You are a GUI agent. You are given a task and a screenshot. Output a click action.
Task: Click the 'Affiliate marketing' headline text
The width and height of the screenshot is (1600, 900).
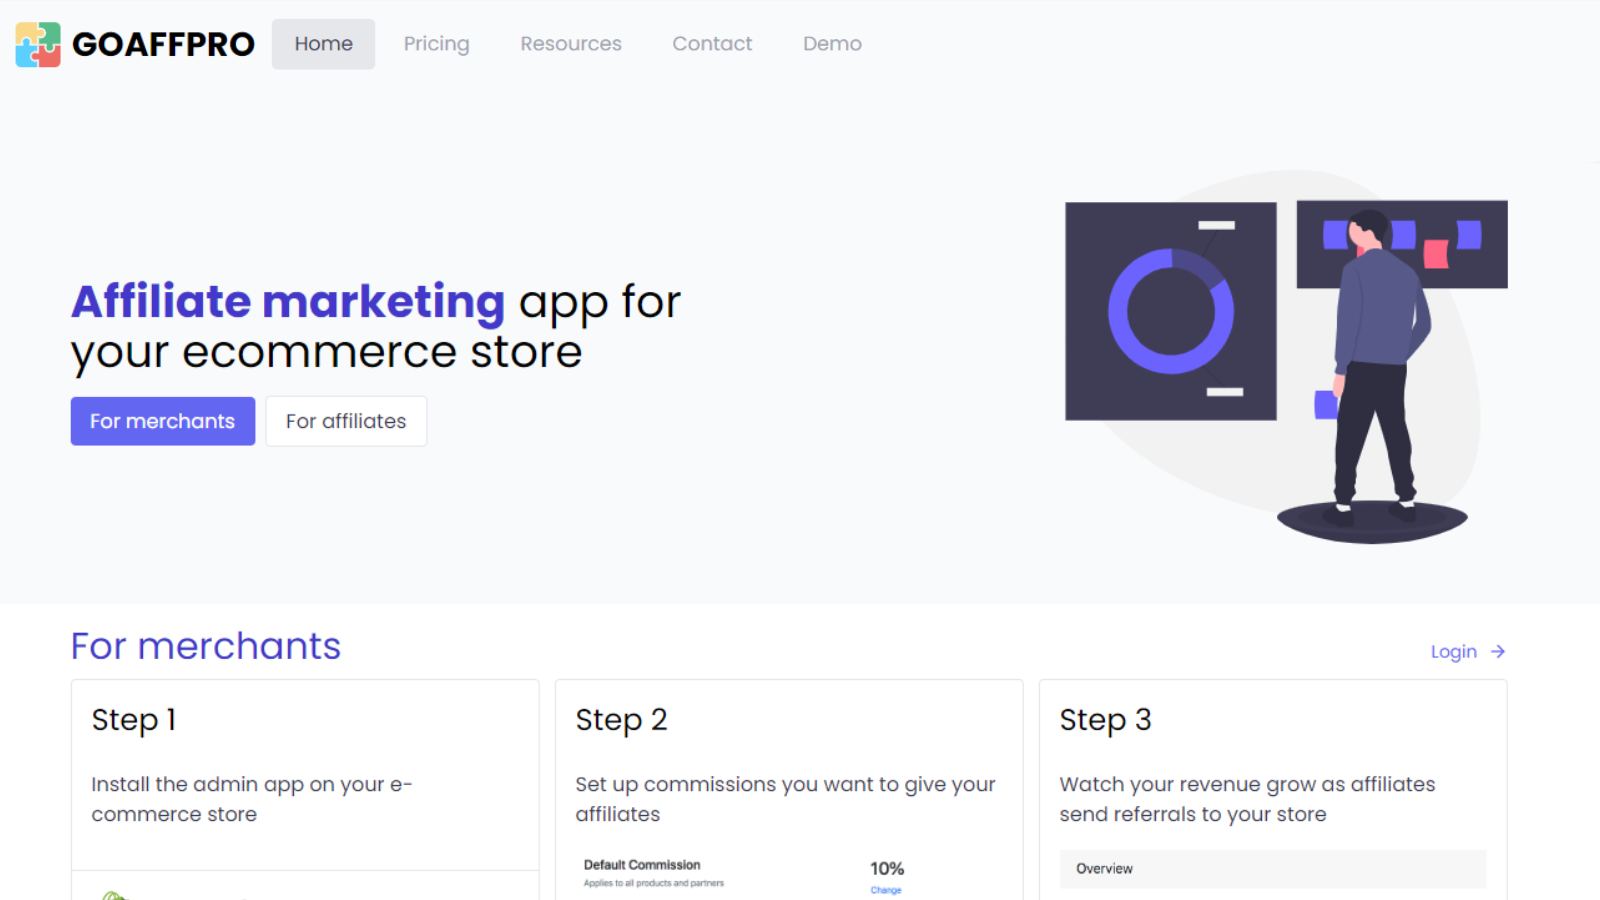(x=288, y=301)
